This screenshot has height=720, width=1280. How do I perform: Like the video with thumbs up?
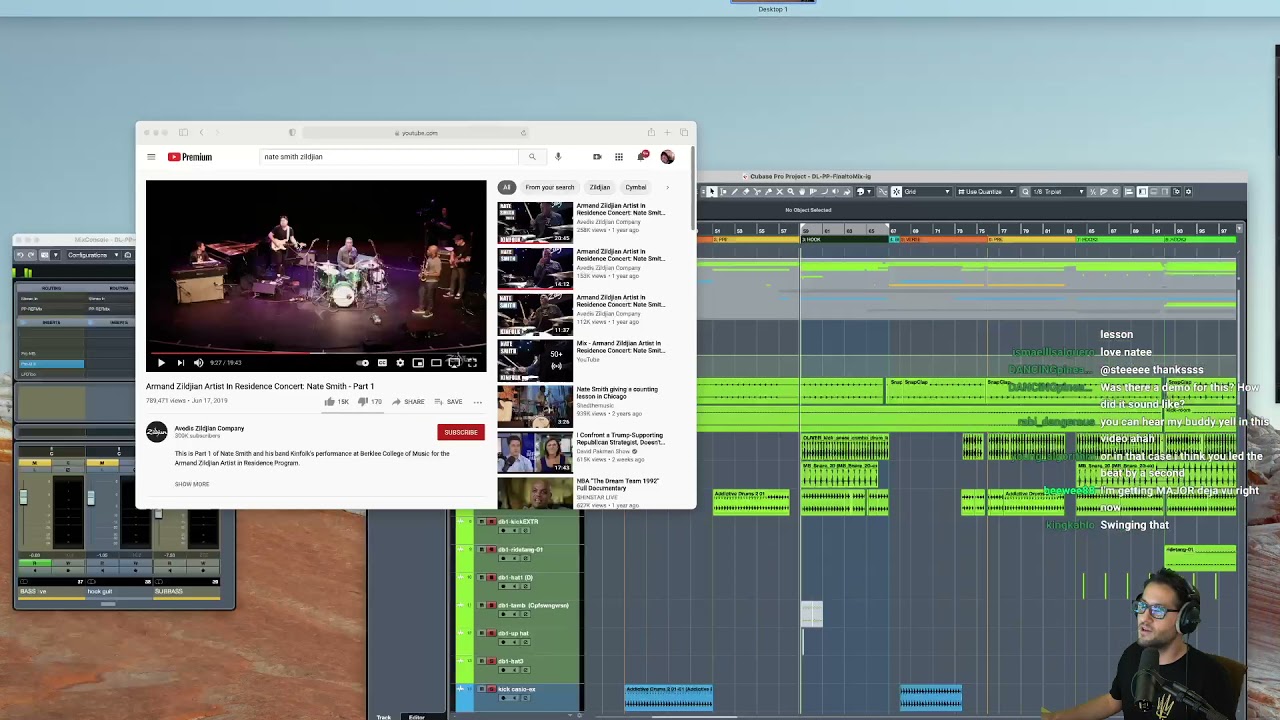336,402
